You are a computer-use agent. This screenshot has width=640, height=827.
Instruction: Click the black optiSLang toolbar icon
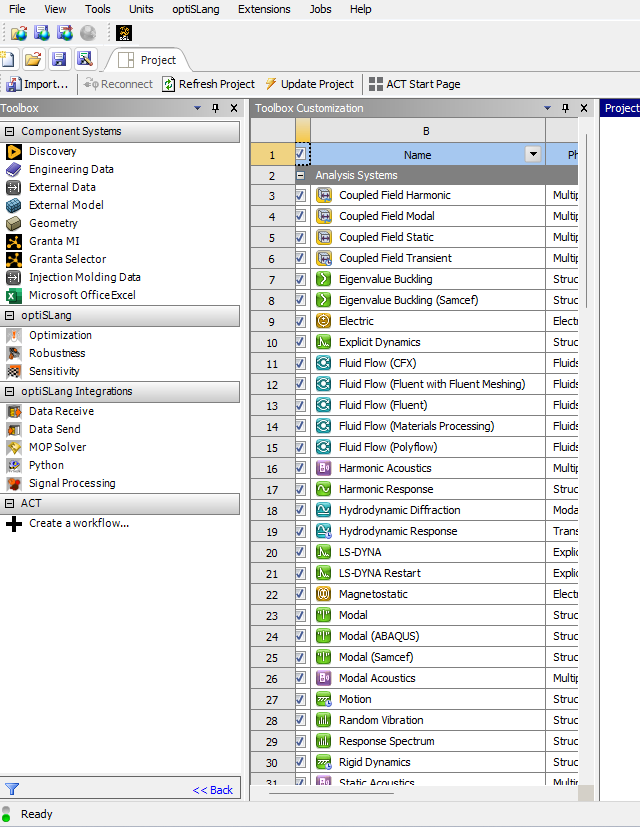(x=124, y=33)
